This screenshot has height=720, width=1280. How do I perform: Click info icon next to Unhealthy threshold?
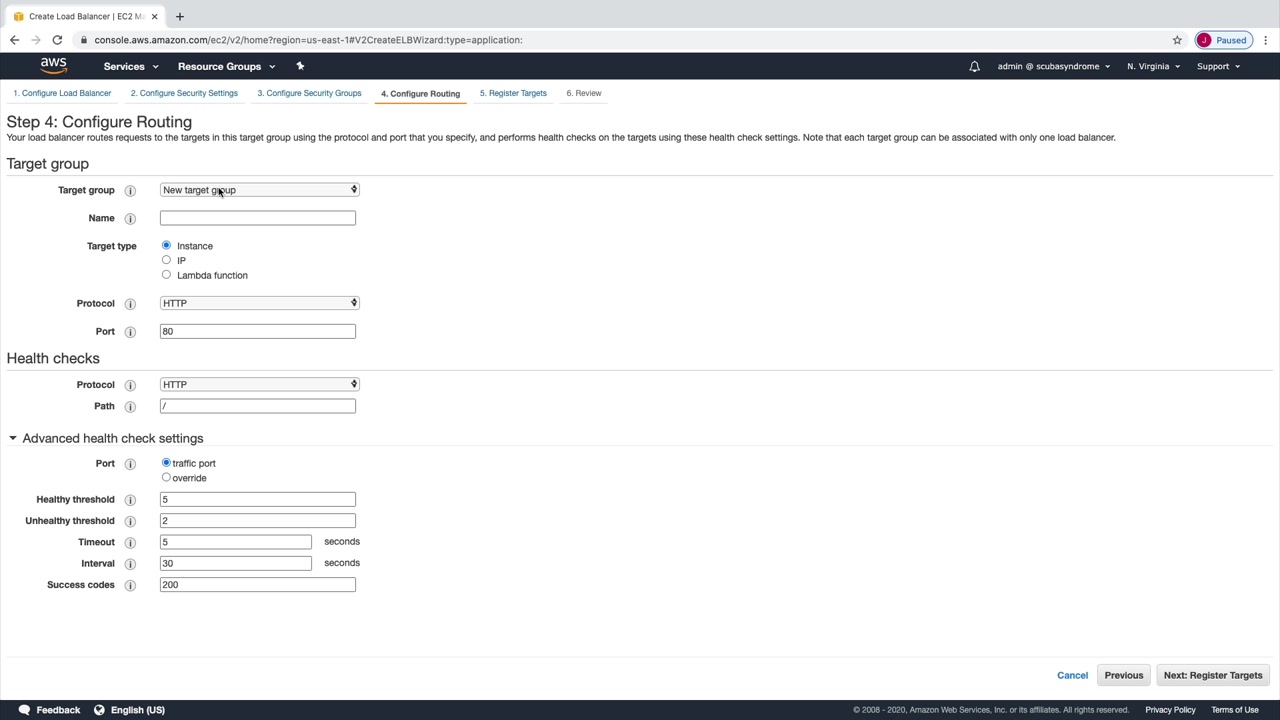(x=130, y=521)
